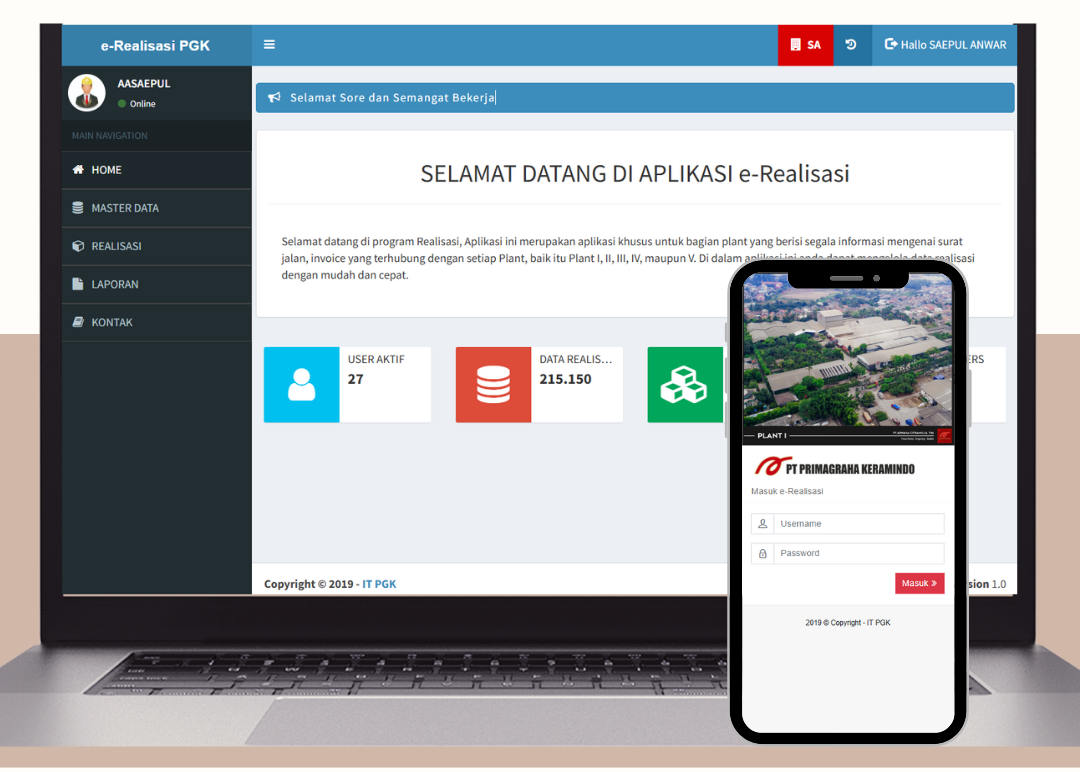The height and width of the screenshot is (772, 1080).
Task: Click the USER AKTIF count 27
Action: (x=355, y=379)
